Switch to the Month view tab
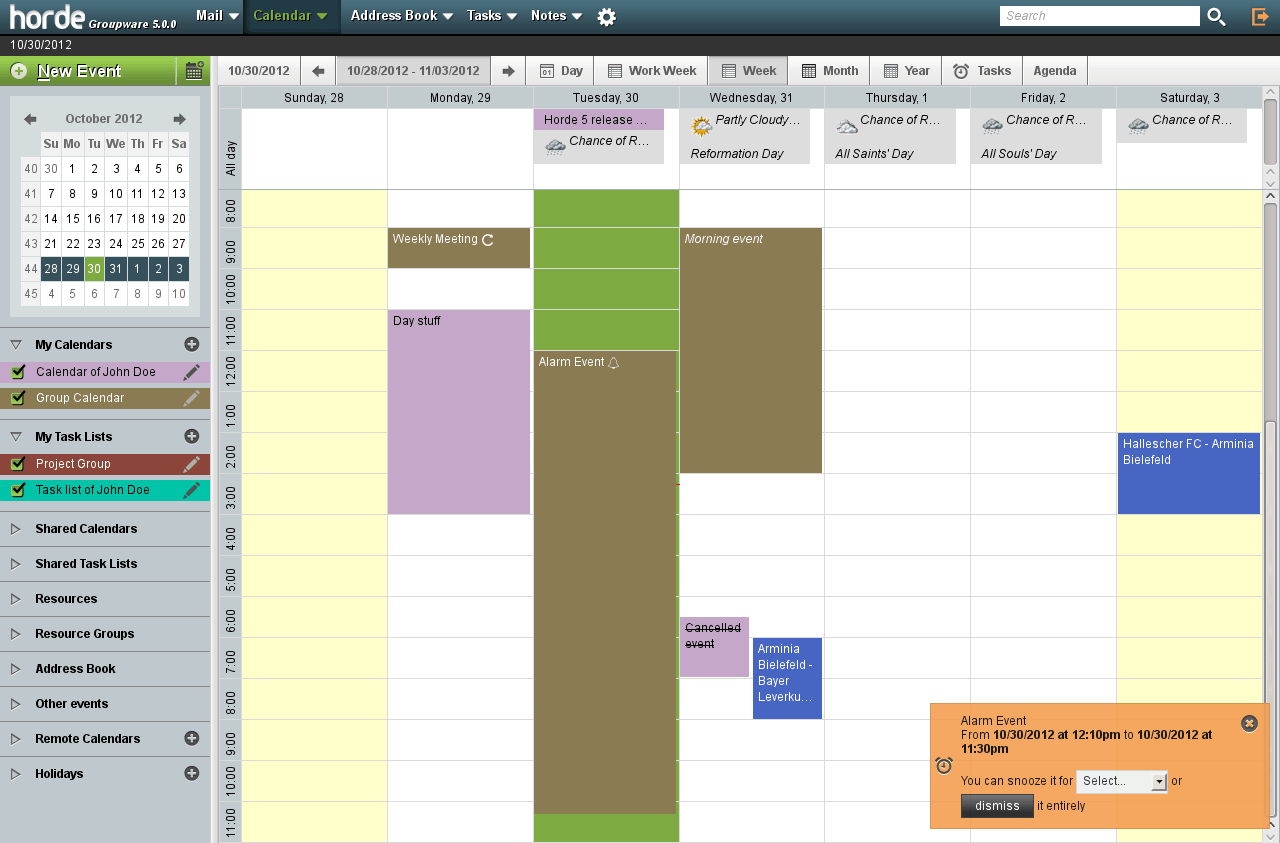Viewport: 1280px width, 843px height. pyautogui.click(x=829, y=70)
